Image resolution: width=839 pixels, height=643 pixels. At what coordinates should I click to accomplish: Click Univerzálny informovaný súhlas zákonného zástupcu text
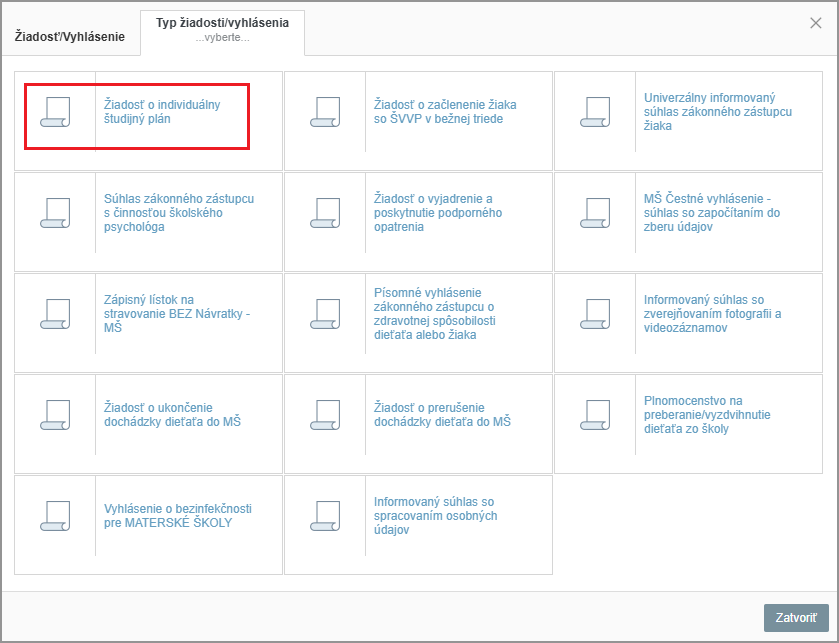pos(718,112)
